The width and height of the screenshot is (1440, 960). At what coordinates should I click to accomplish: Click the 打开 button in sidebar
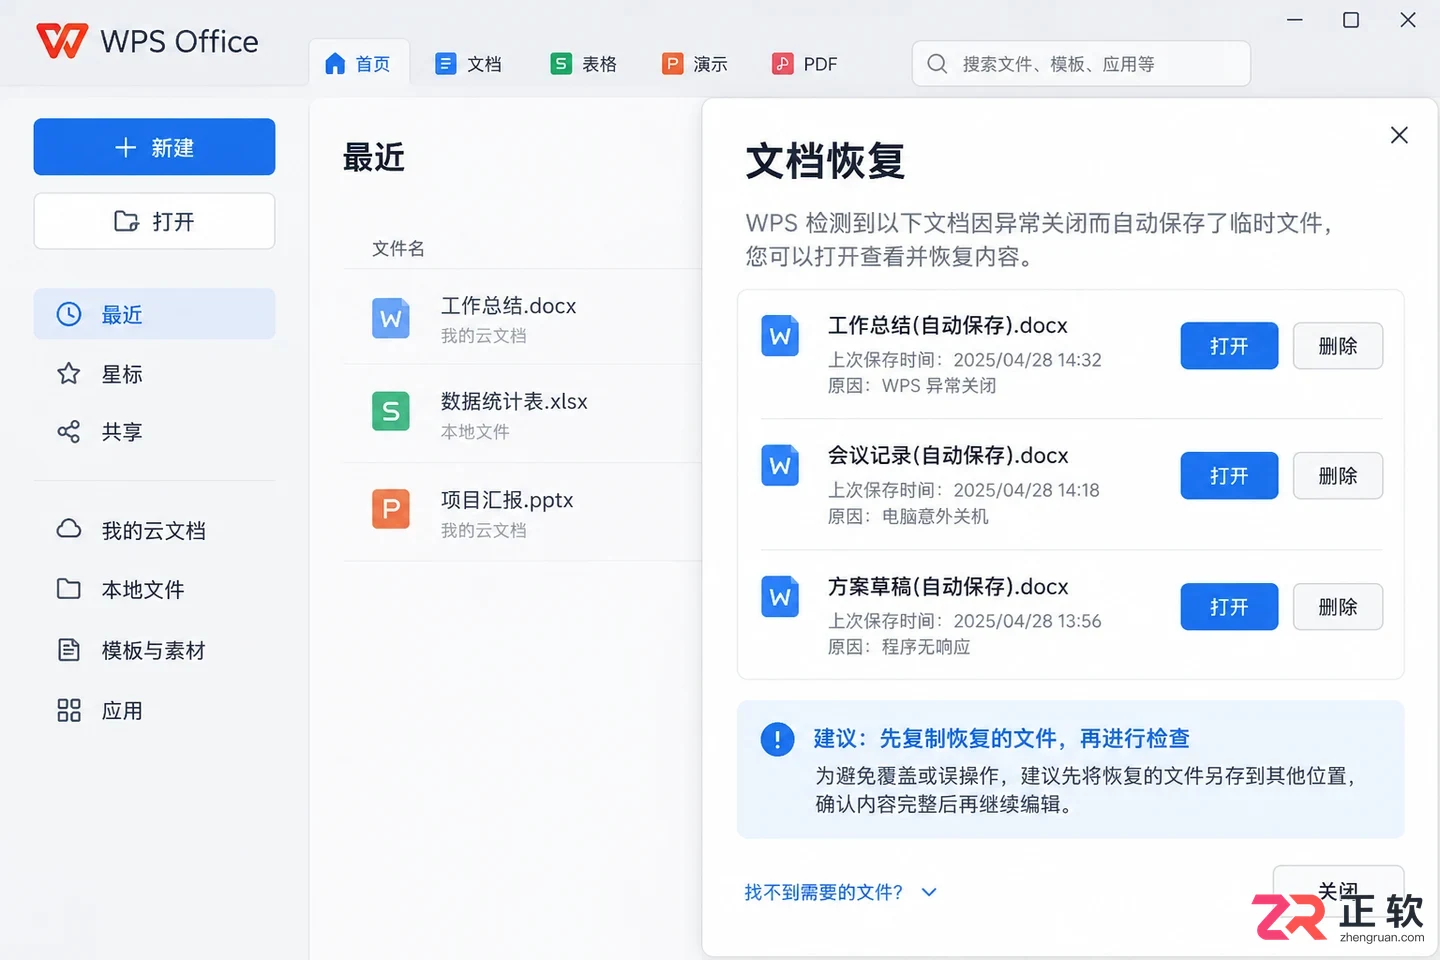[154, 221]
